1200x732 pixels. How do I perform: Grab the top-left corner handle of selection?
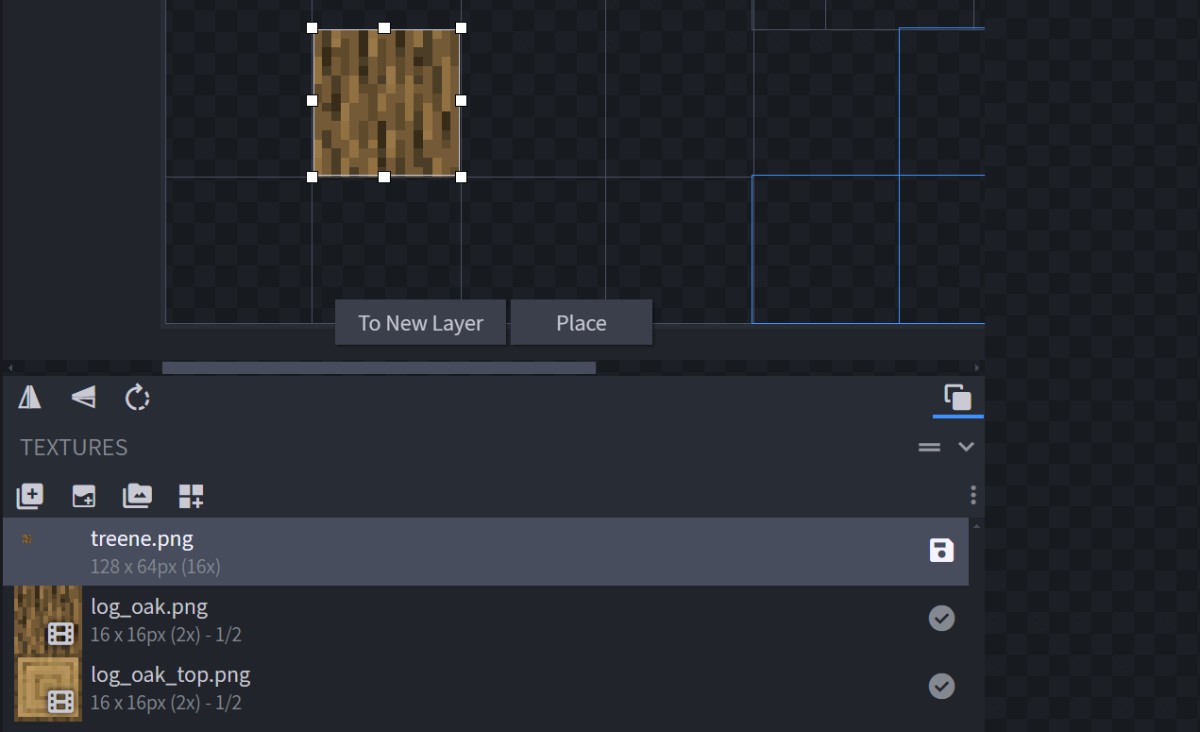[x=312, y=28]
